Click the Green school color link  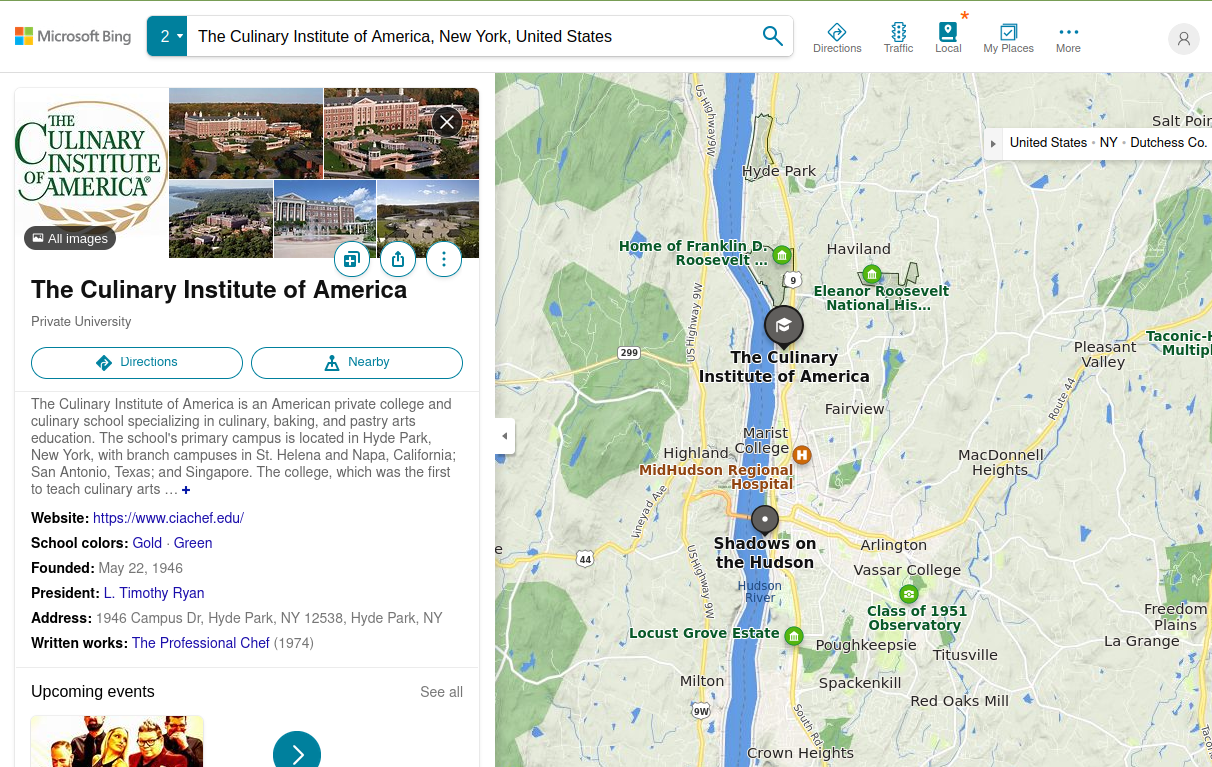coord(193,543)
